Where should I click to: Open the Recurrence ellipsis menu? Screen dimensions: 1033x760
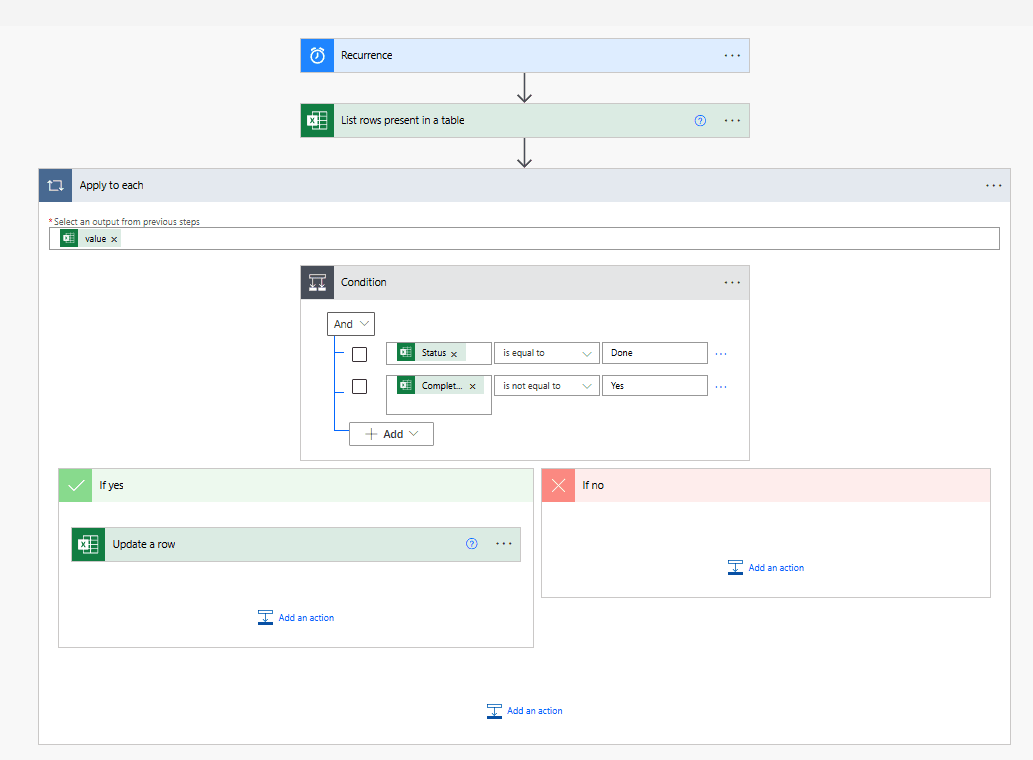click(x=732, y=55)
